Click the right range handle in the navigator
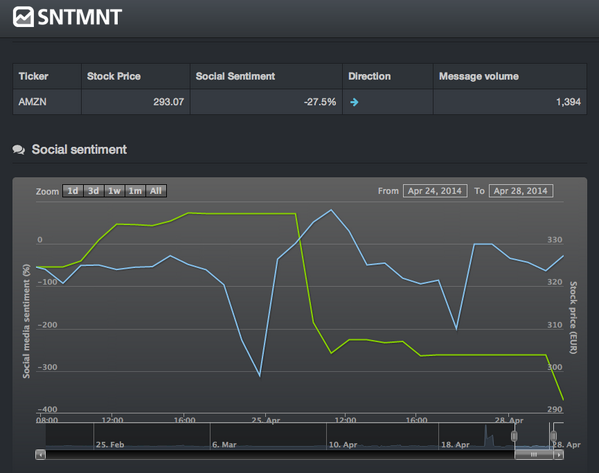 tap(554, 436)
